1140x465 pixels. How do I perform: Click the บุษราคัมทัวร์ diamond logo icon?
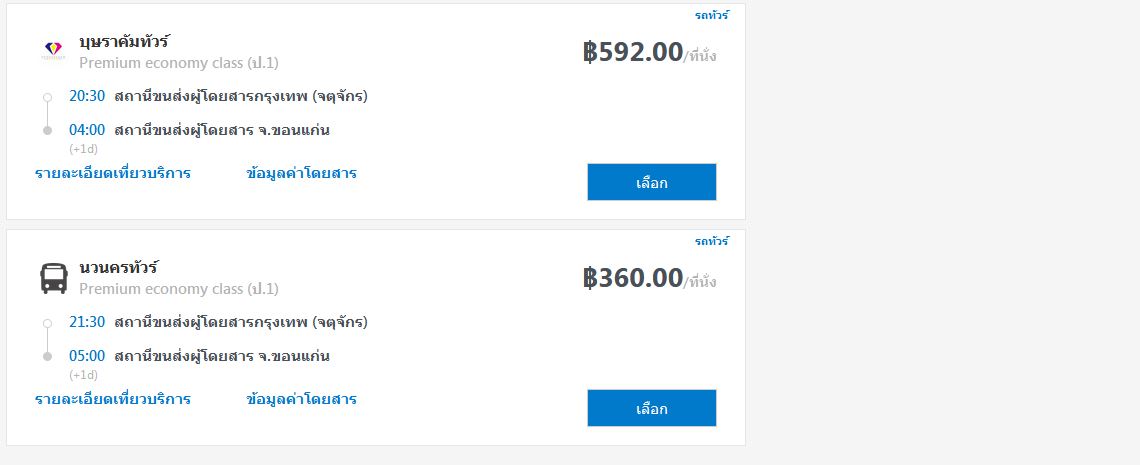click(x=53, y=51)
